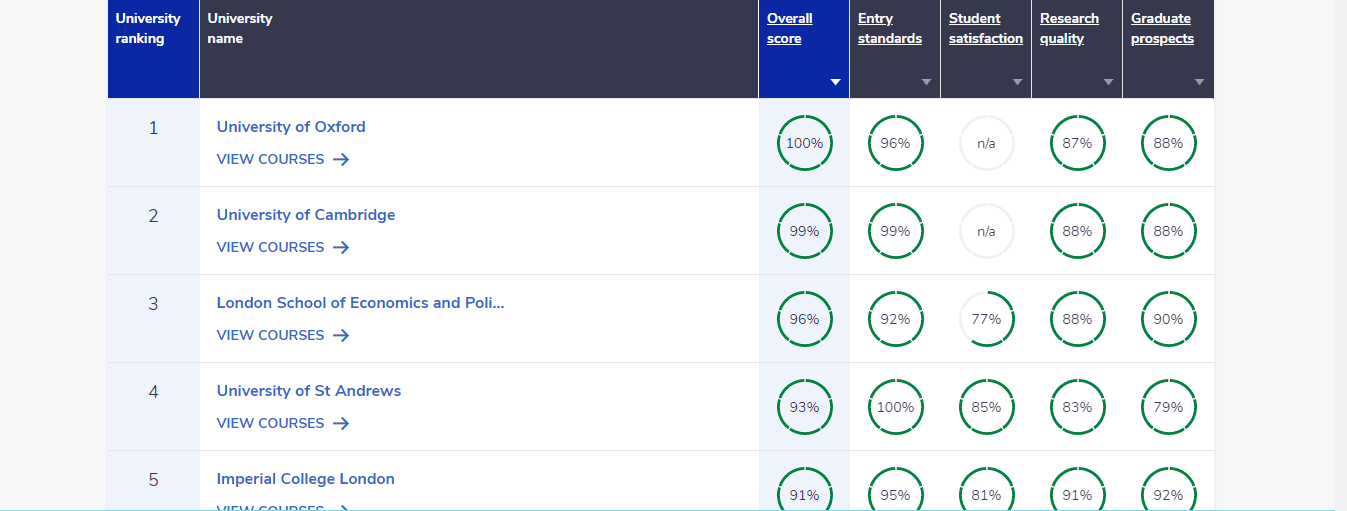The image size is (1347, 511).
Task: Click LSE 96% overall score circle
Action: 804,319
